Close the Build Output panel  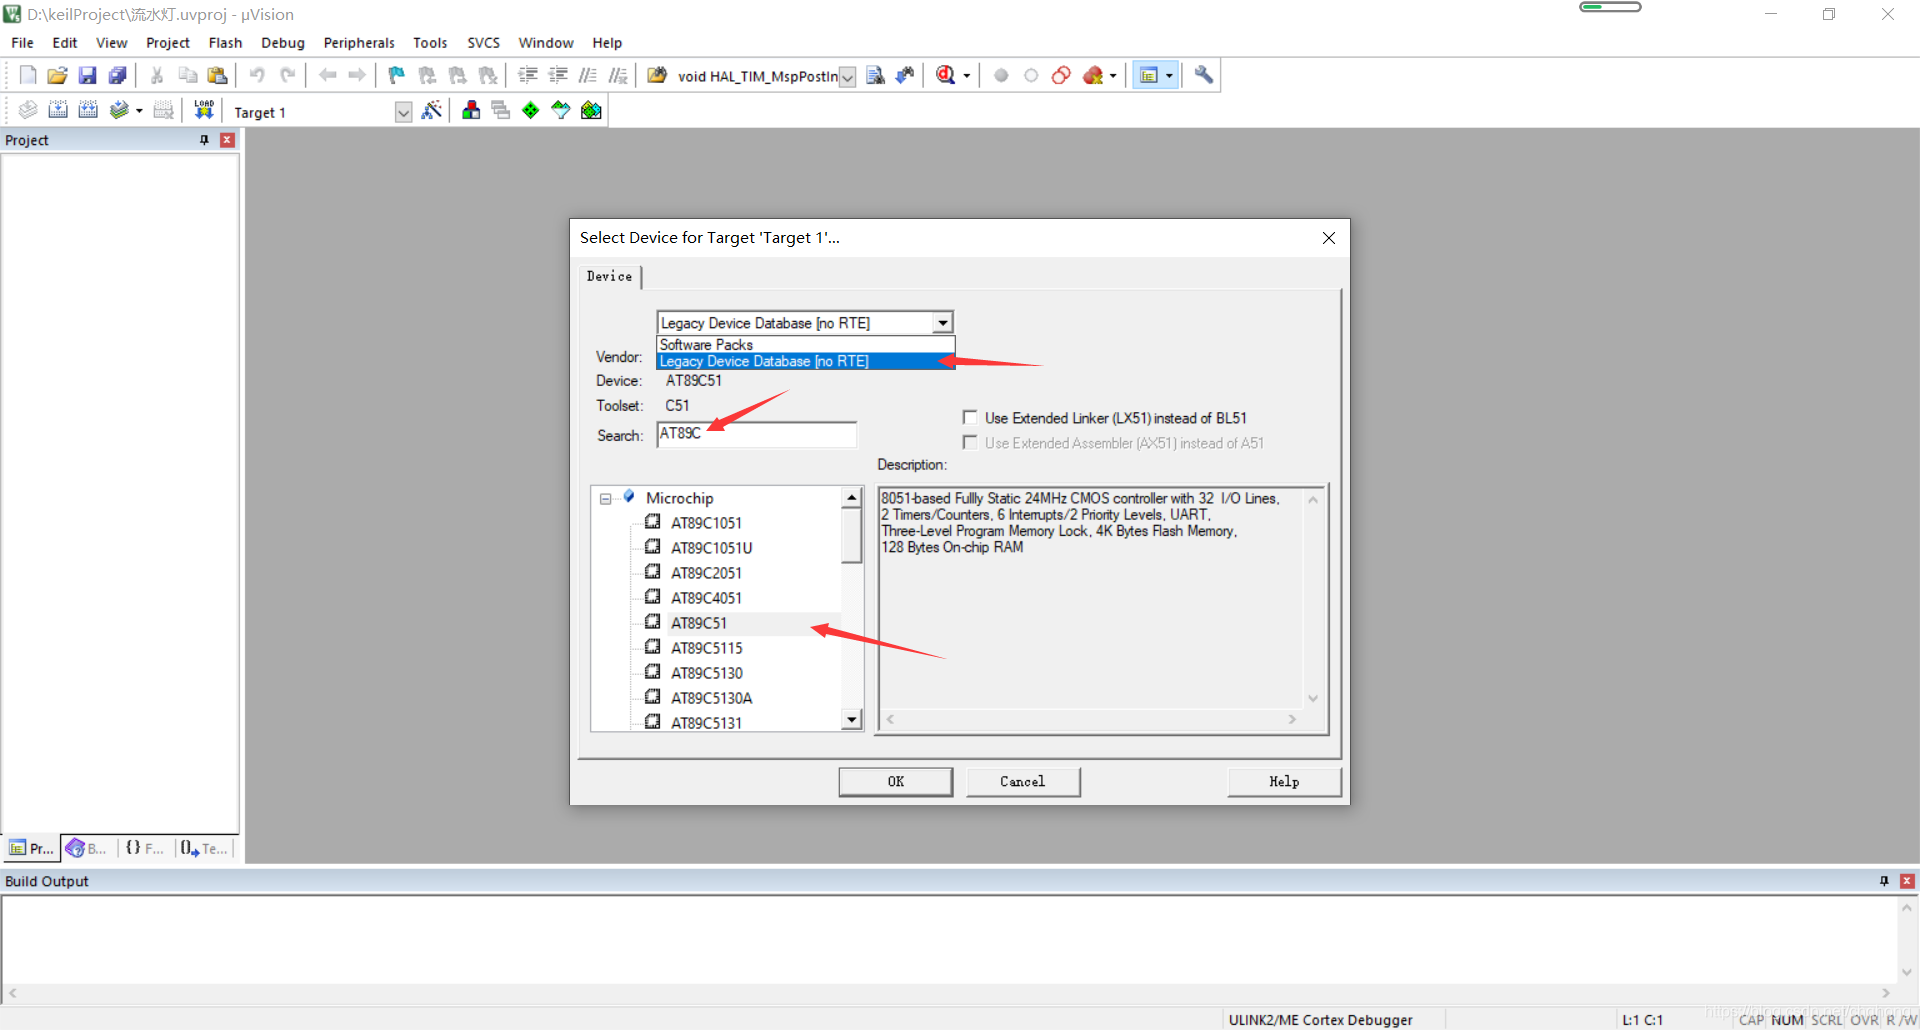point(1907,881)
